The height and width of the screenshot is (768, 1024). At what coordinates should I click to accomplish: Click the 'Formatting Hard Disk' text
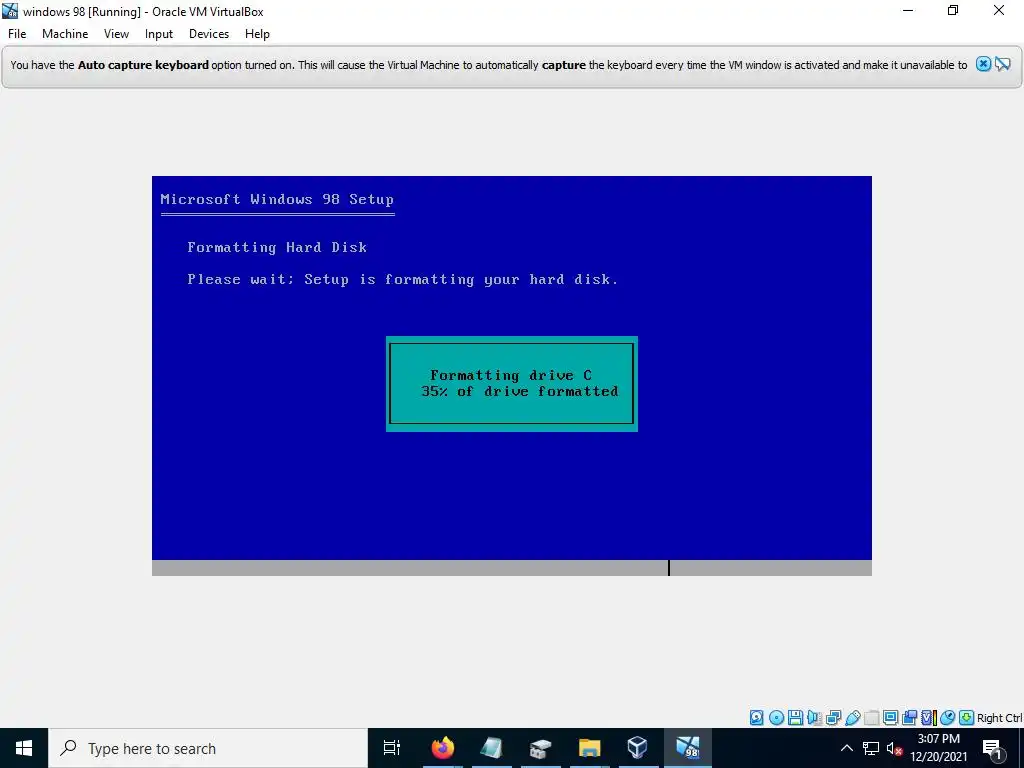277,247
